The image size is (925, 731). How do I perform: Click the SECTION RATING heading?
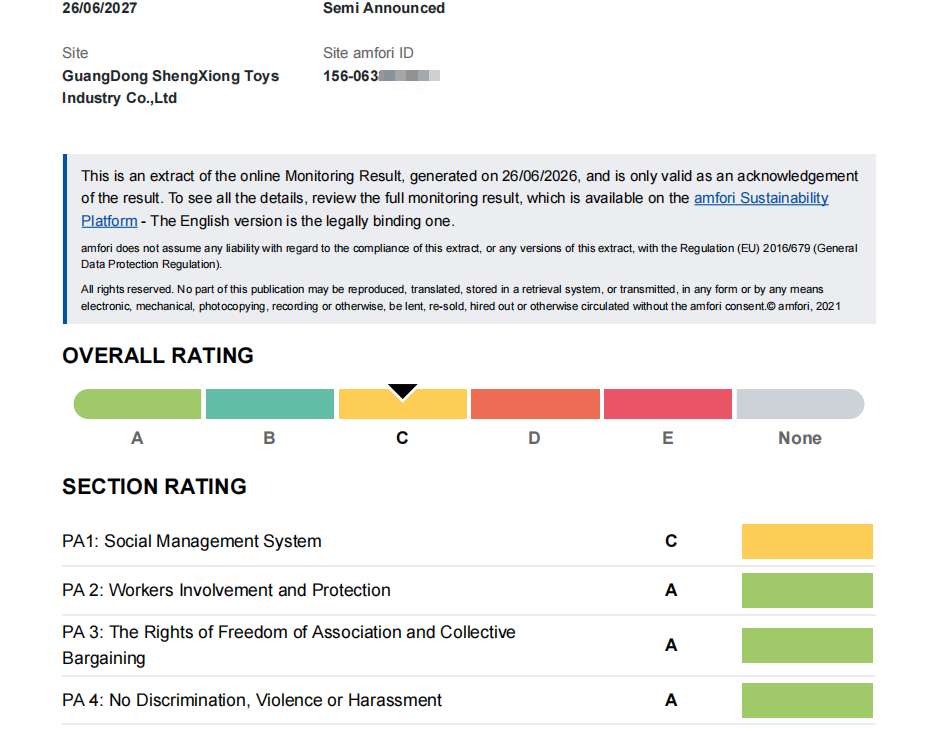point(155,487)
